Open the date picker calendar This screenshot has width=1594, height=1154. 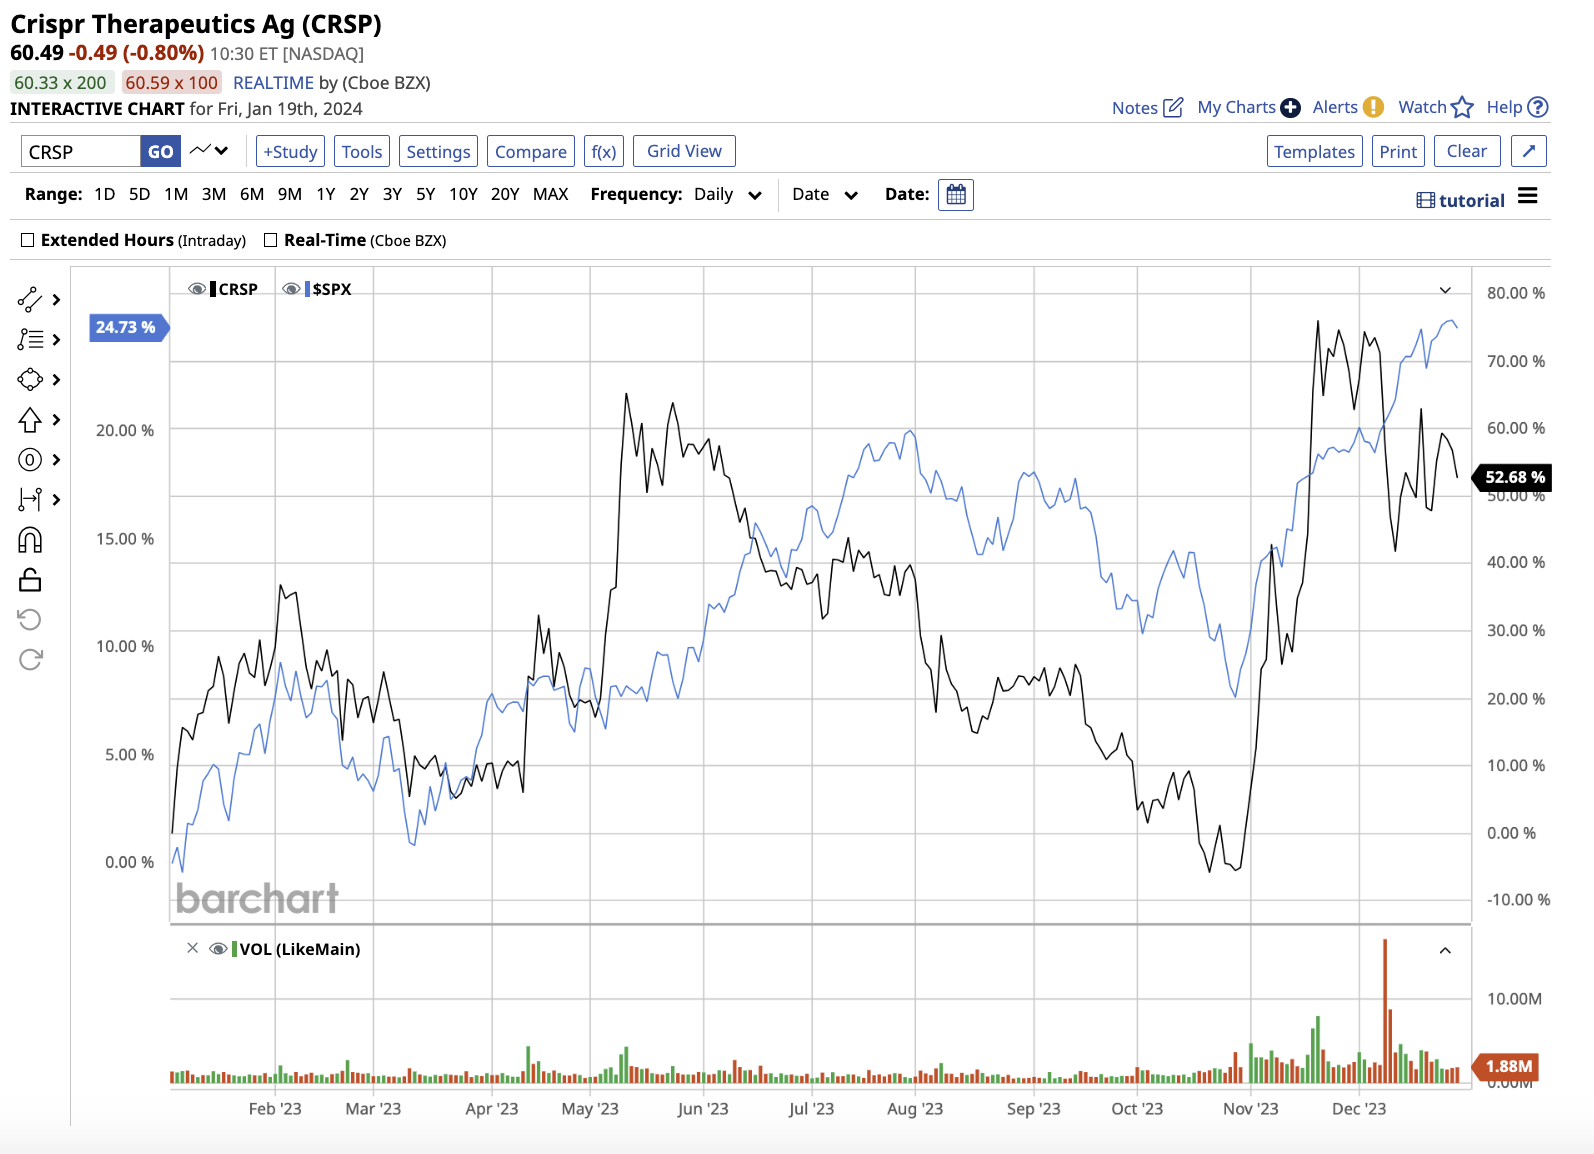(956, 194)
